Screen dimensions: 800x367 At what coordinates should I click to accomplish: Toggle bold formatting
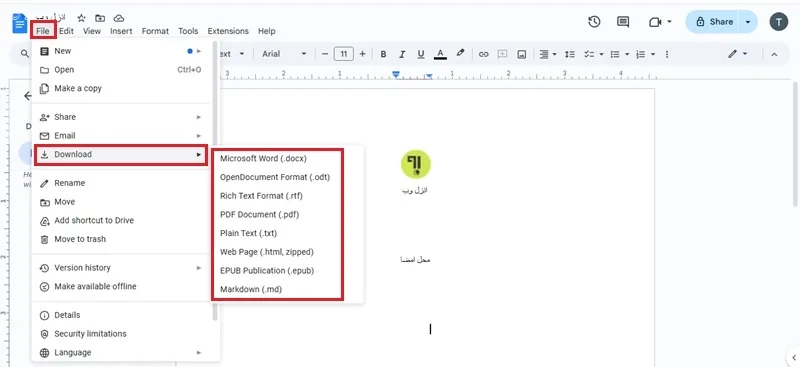click(383, 54)
